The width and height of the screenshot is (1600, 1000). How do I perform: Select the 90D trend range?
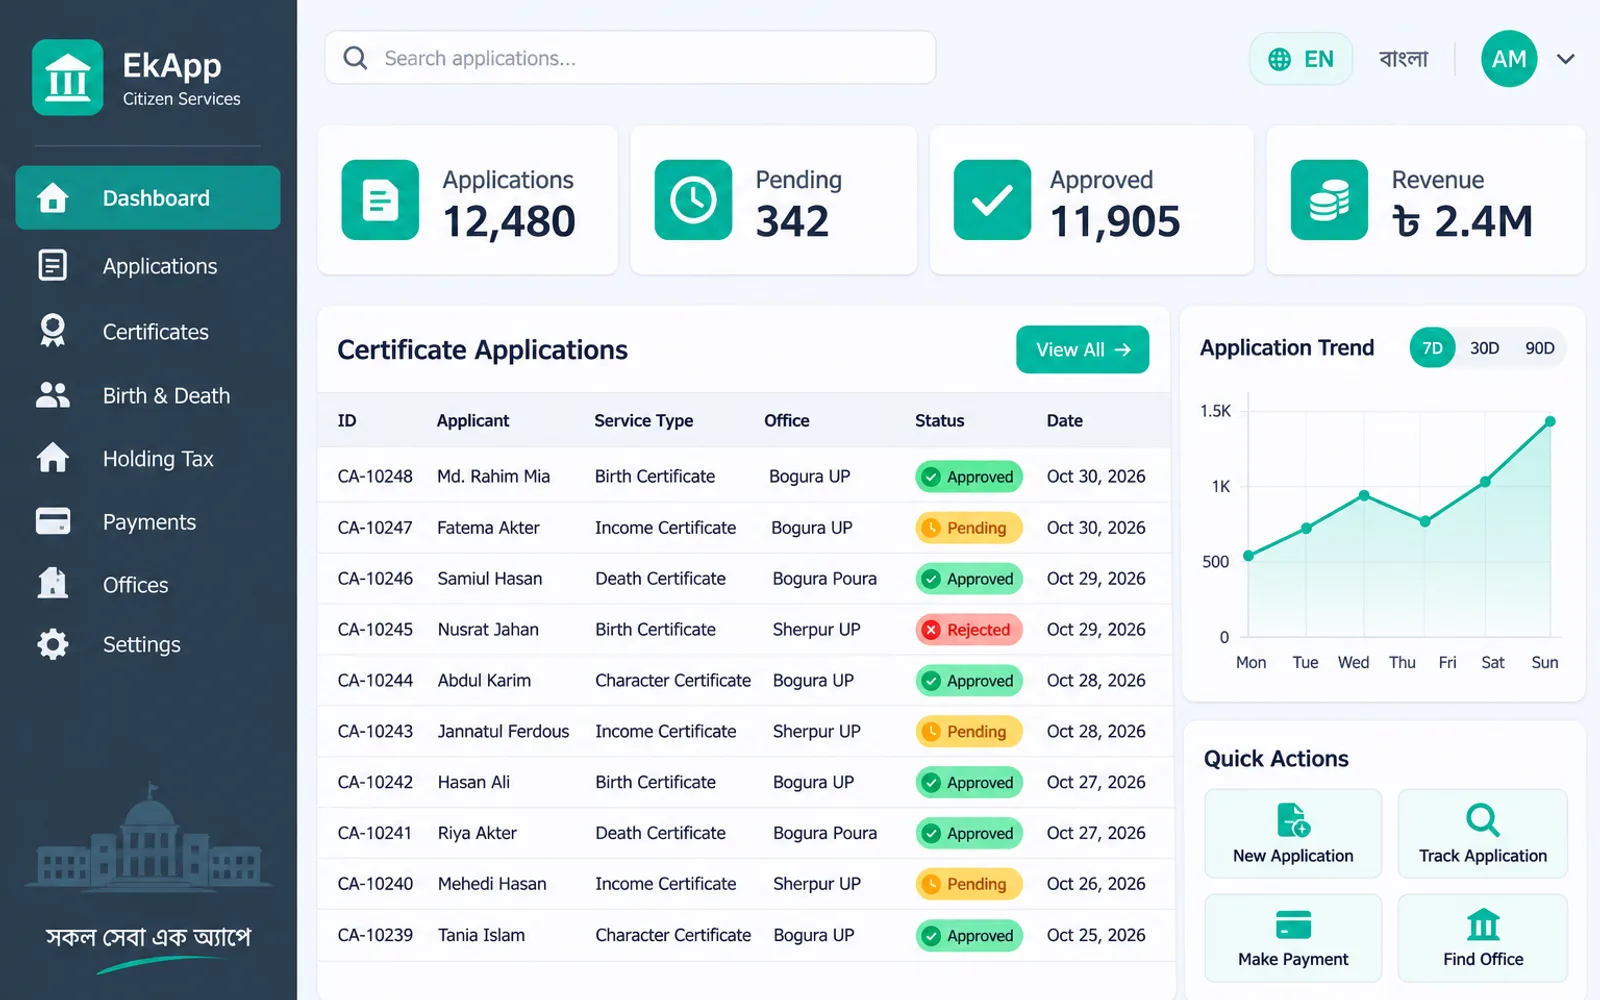[x=1539, y=348]
